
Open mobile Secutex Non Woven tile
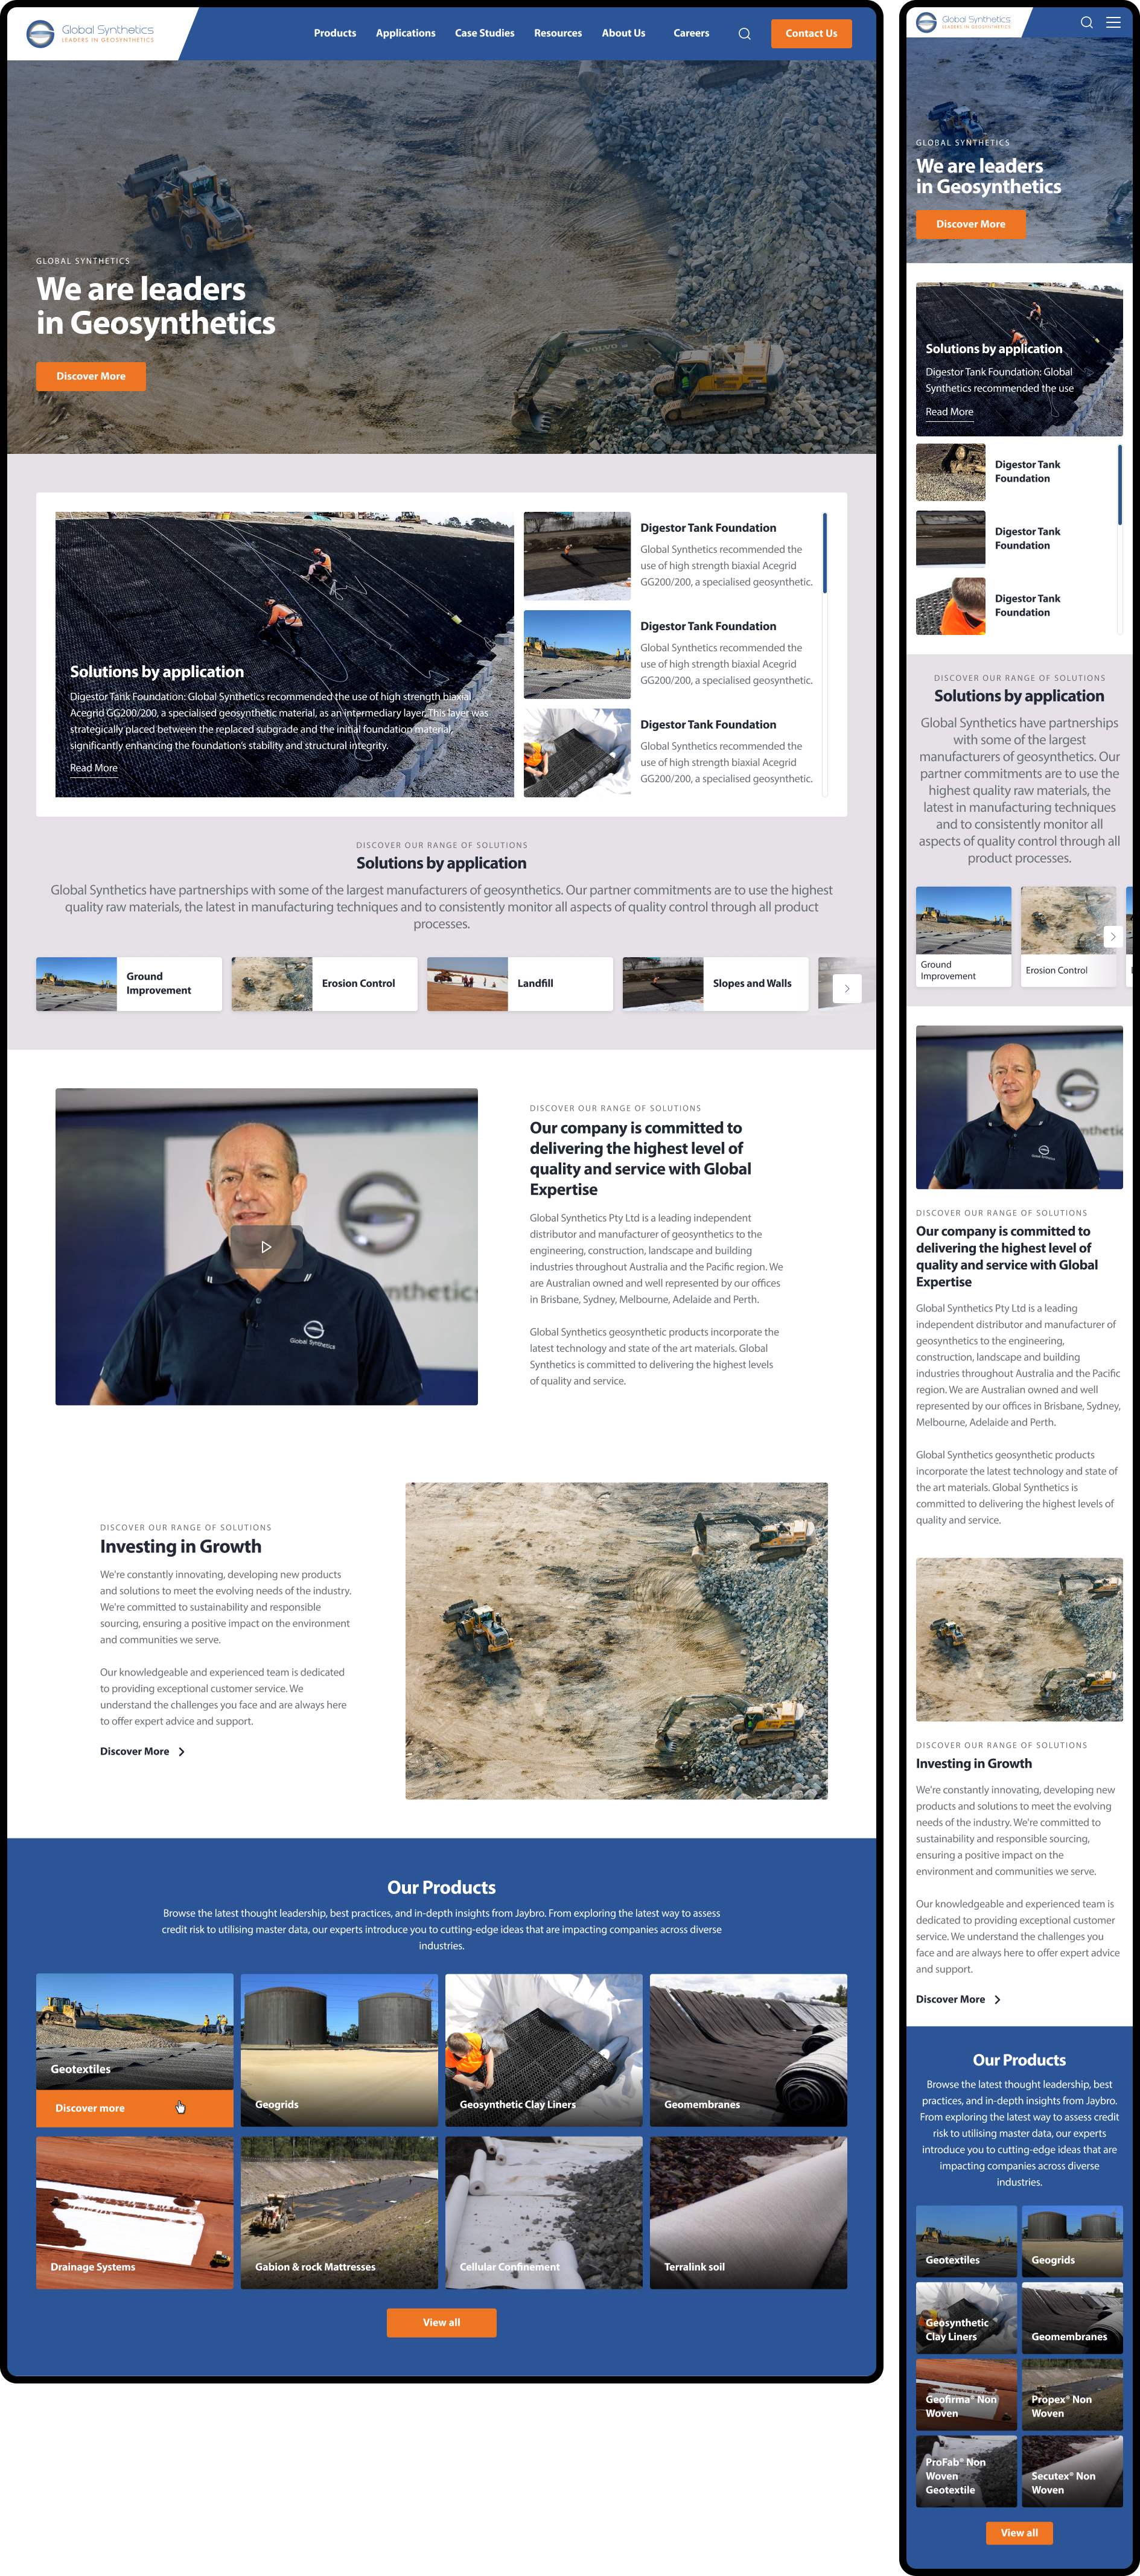[x=1072, y=2472]
